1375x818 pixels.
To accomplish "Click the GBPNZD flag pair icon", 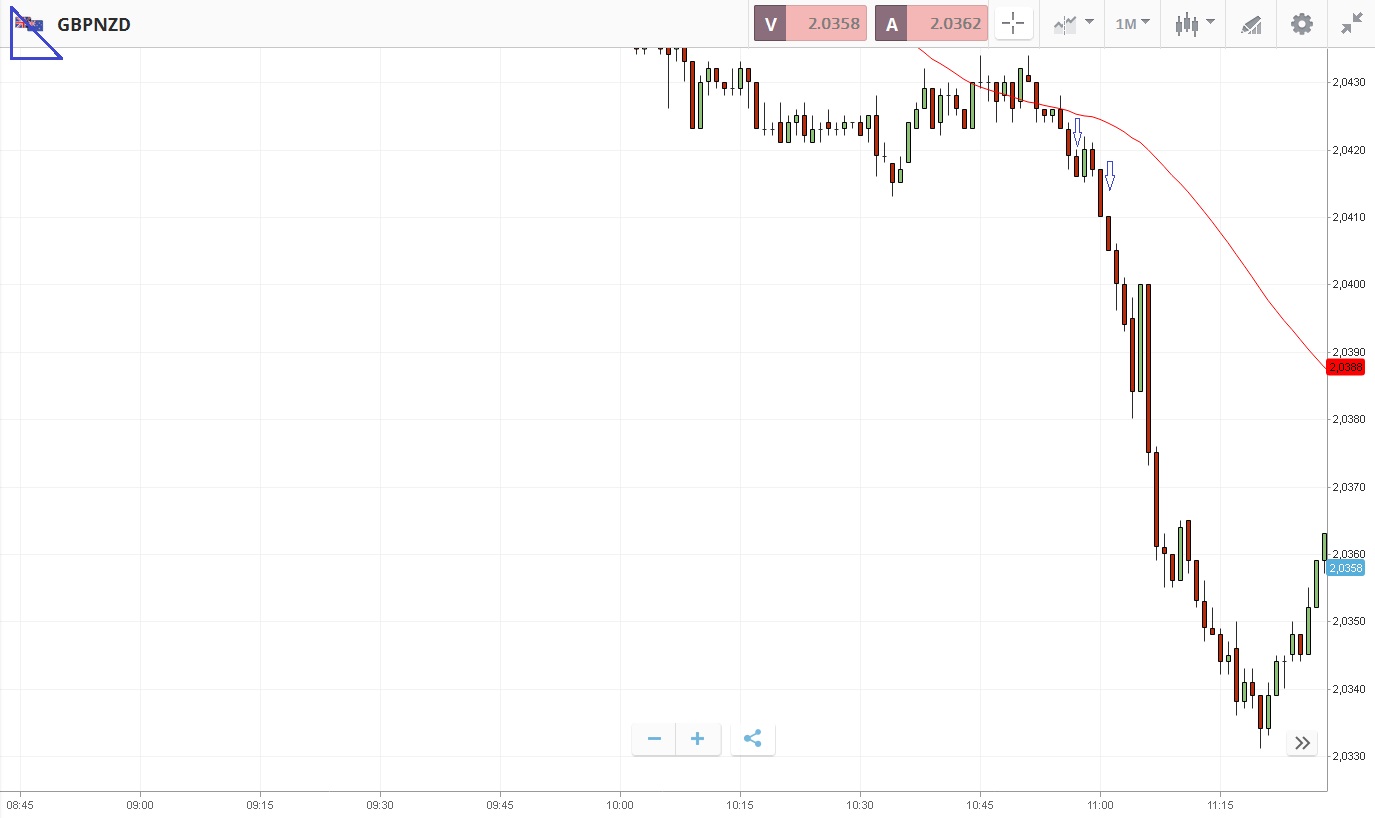I will 29,24.
